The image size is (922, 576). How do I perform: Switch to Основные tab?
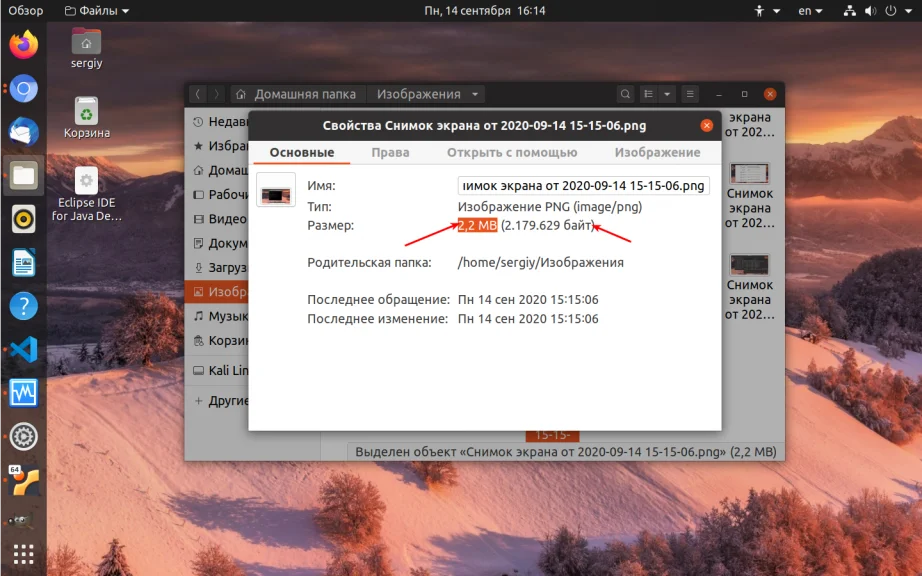click(x=302, y=152)
